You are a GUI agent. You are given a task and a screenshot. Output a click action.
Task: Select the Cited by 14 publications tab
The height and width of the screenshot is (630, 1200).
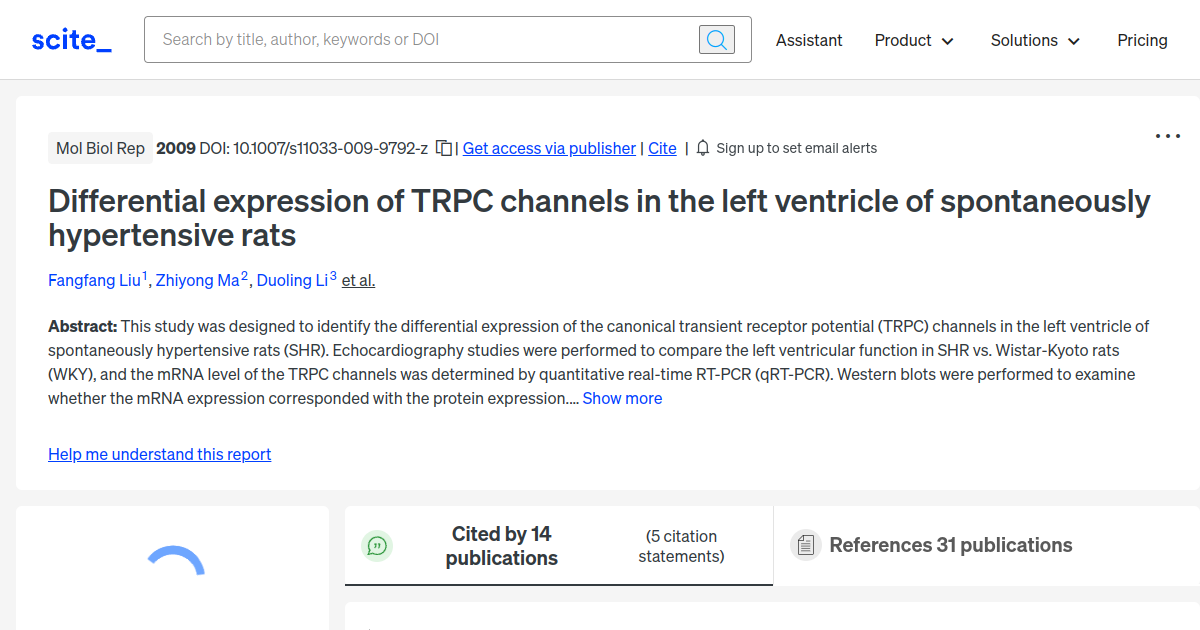click(501, 546)
